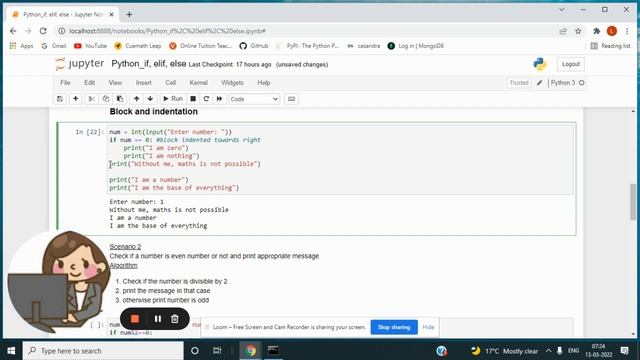Click the page vertical scrollbar thumb
This screenshot has width=640, height=360.
(x=633, y=202)
